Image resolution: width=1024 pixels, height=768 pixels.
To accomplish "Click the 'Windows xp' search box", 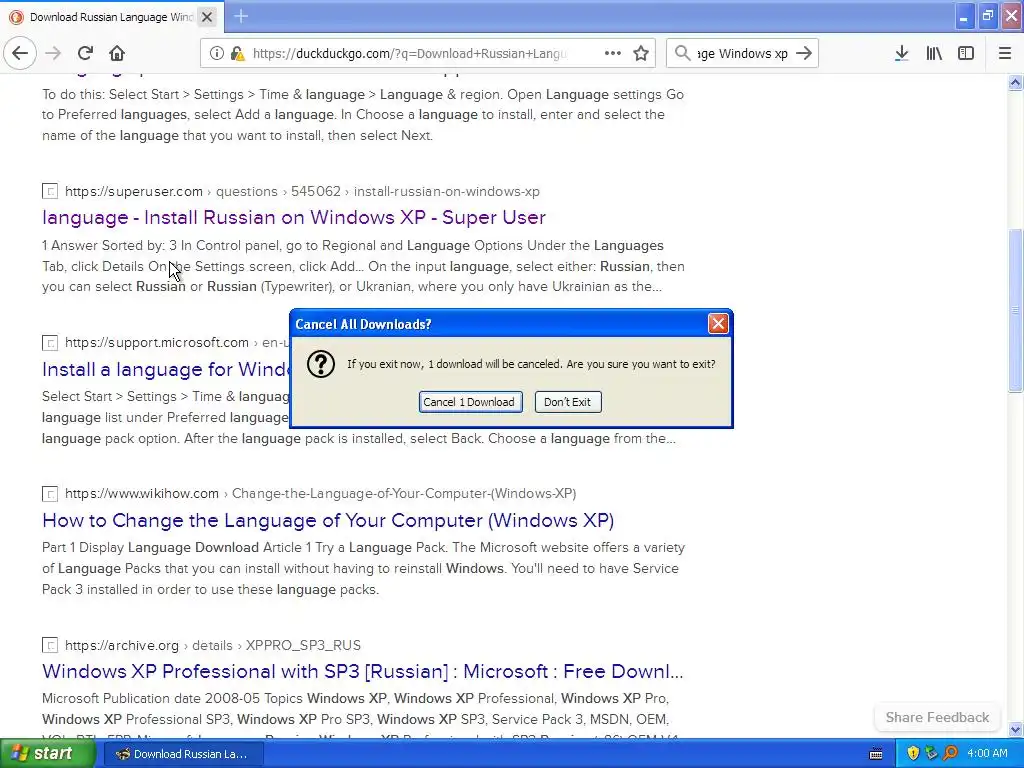I will pyautogui.click(x=743, y=53).
